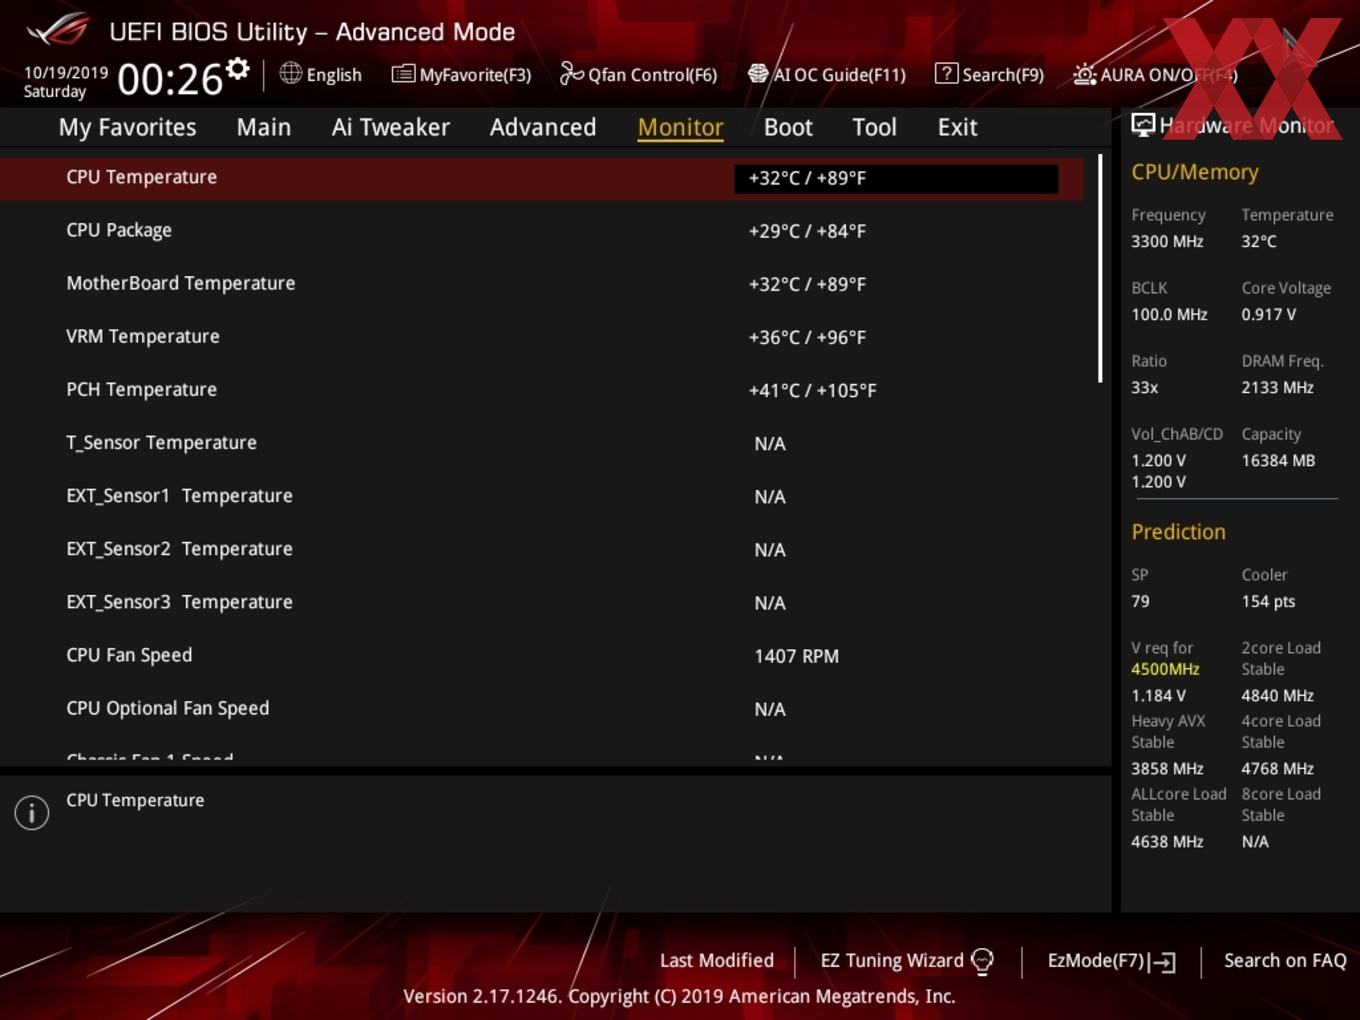Click the 0.917 V core voltage value
Image resolution: width=1360 pixels, height=1020 pixels.
[1268, 314]
